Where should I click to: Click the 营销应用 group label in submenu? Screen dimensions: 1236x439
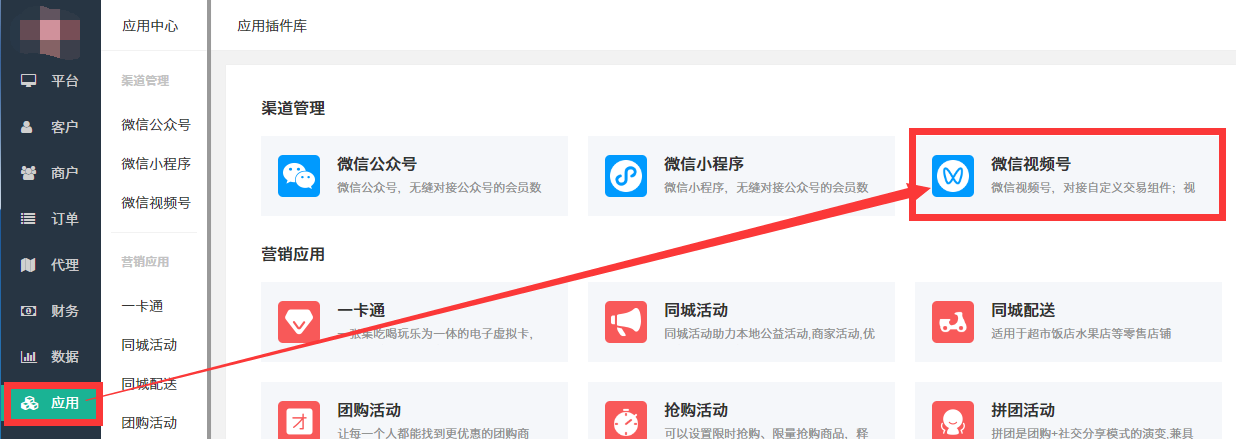pyautogui.click(x=145, y=262)
